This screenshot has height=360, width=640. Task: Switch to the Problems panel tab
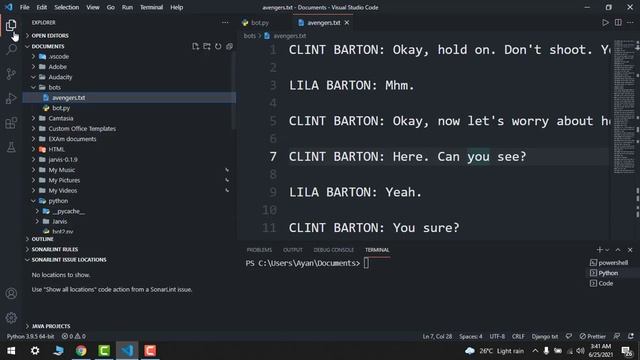[259, 250]
